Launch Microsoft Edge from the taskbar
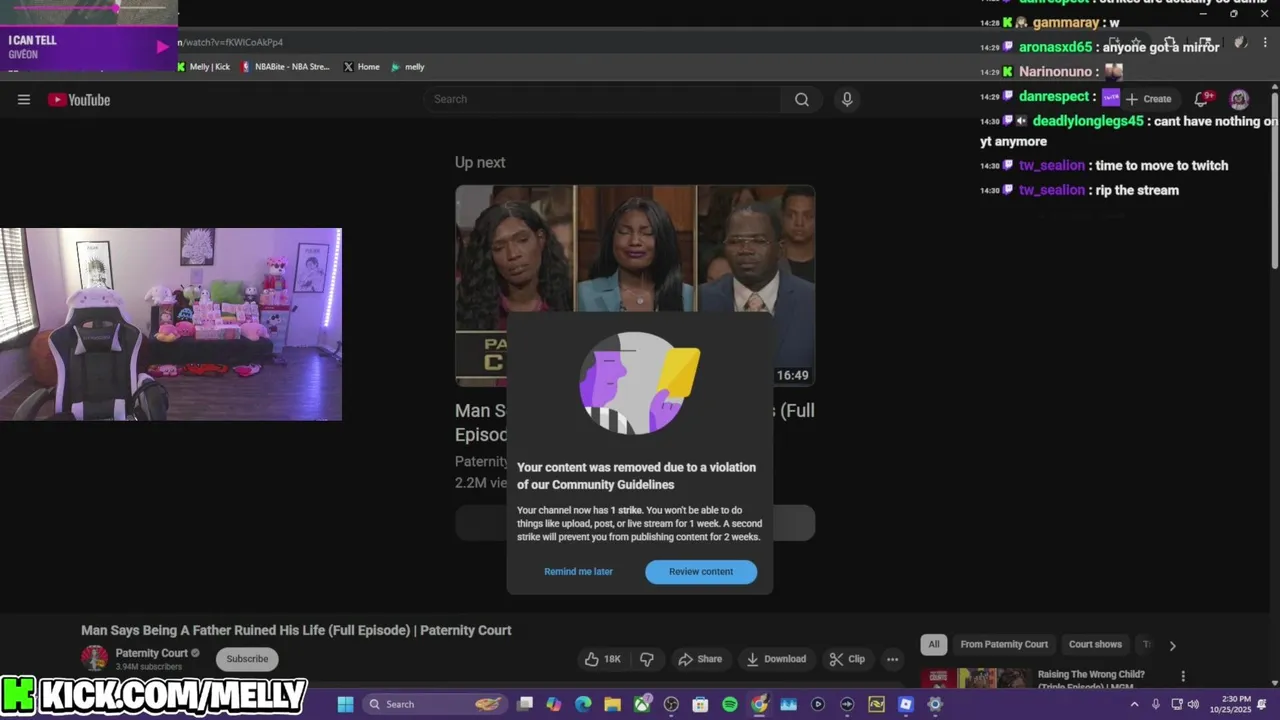1280x720 pixels. (583, 704)
